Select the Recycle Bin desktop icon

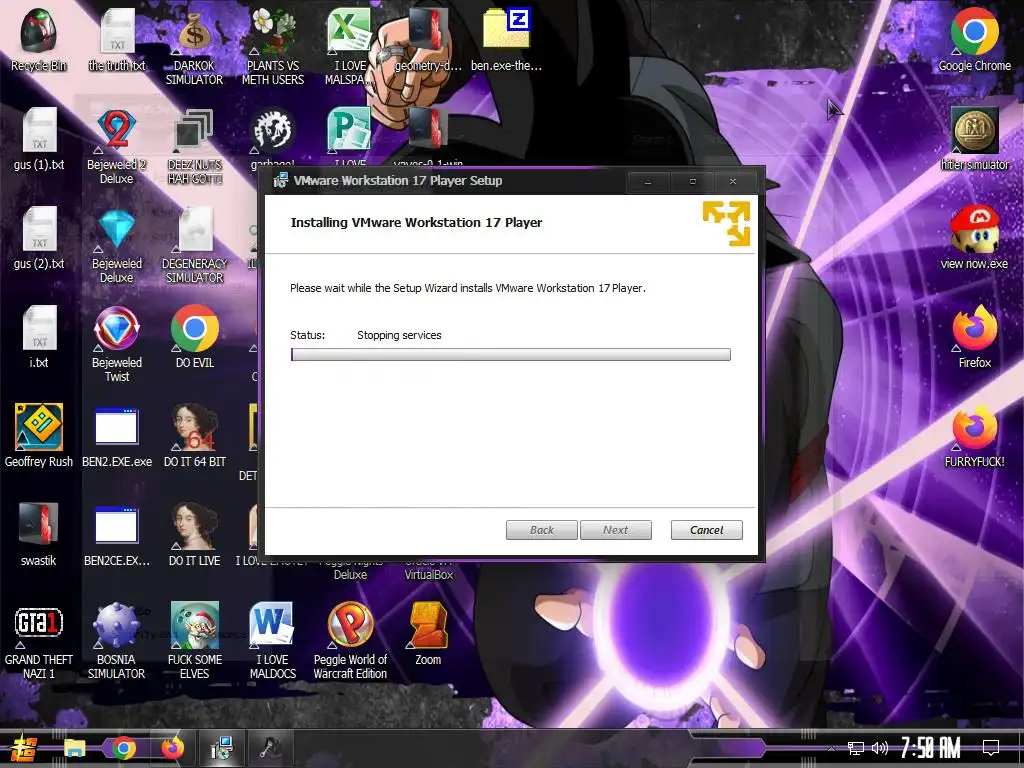(x=39, y=40)
